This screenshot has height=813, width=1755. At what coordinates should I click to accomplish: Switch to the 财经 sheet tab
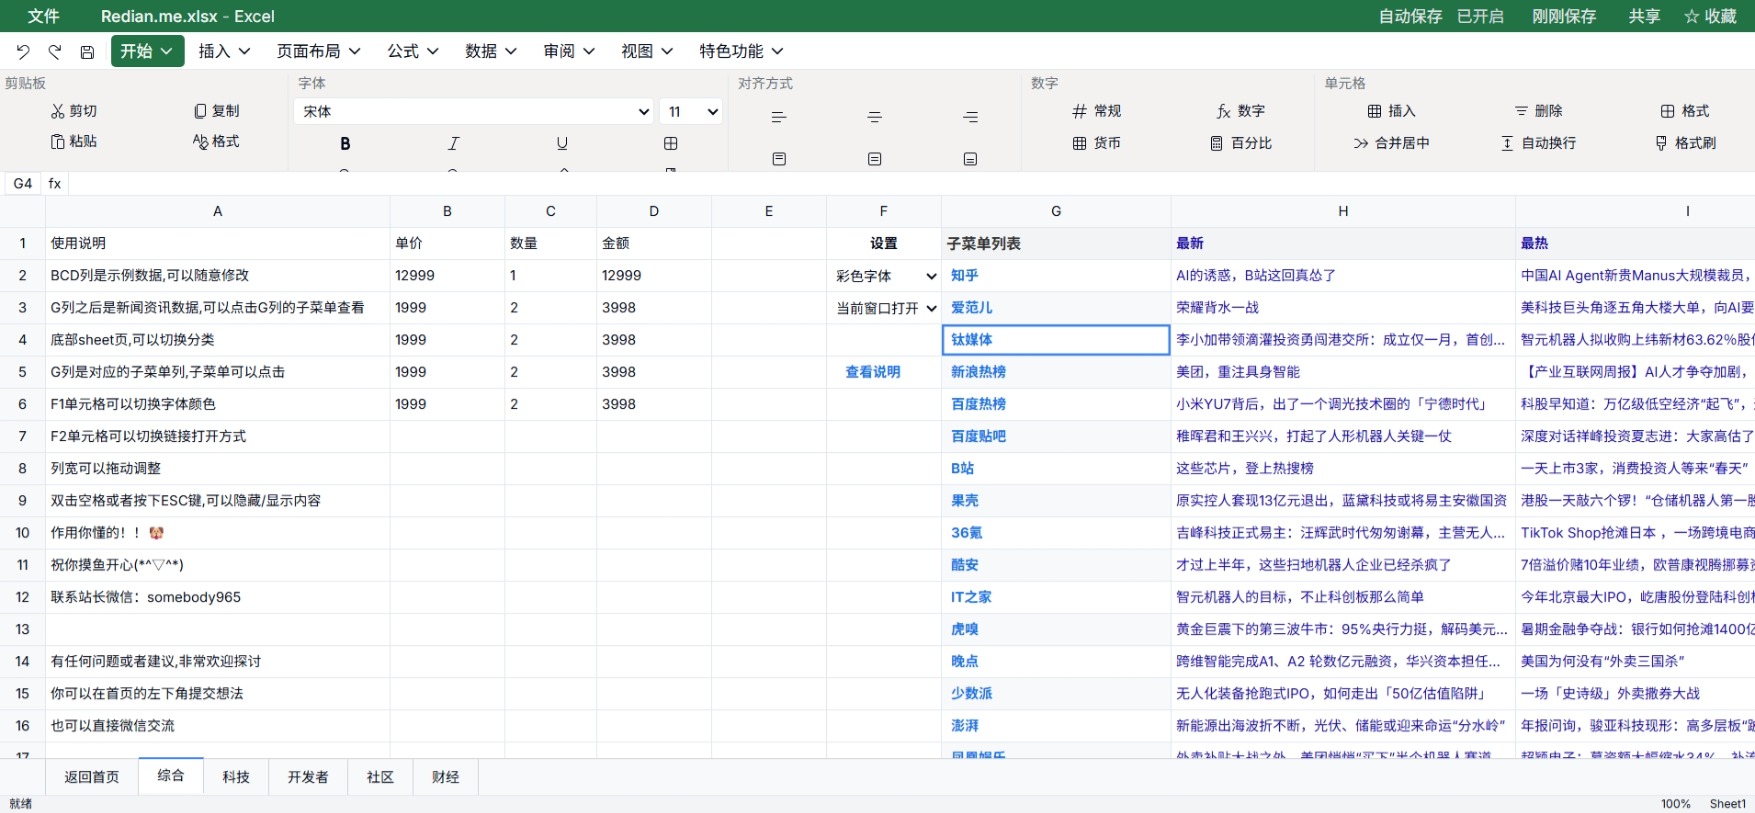[x=445, y=777]
